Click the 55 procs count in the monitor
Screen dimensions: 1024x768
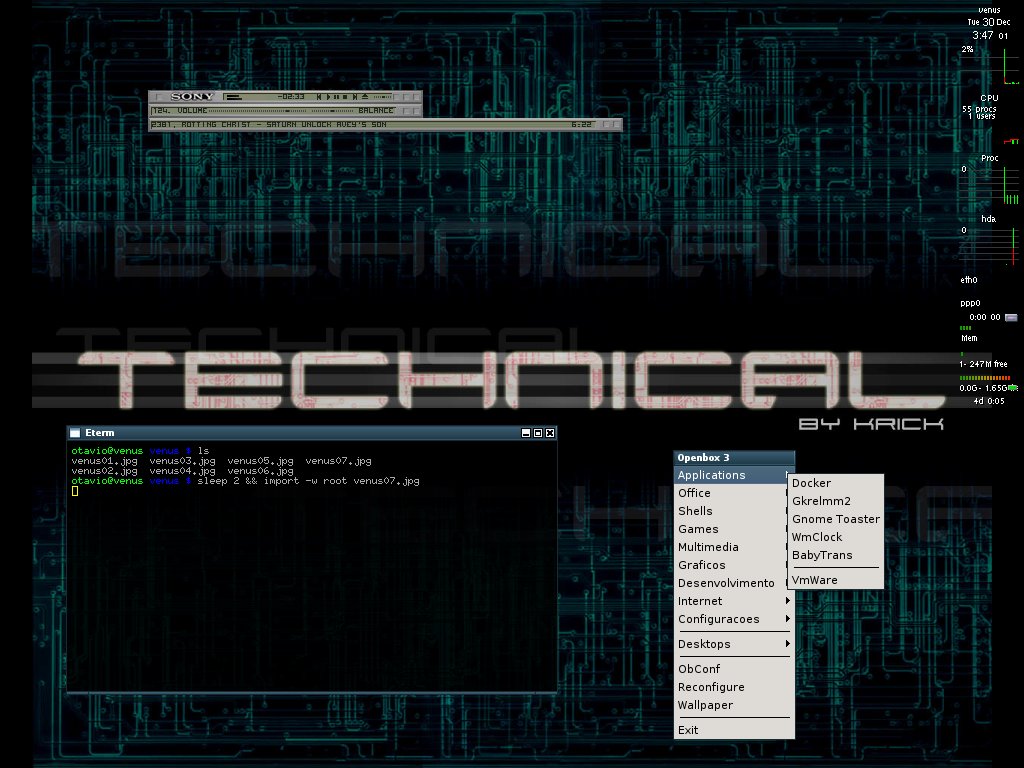979,109
